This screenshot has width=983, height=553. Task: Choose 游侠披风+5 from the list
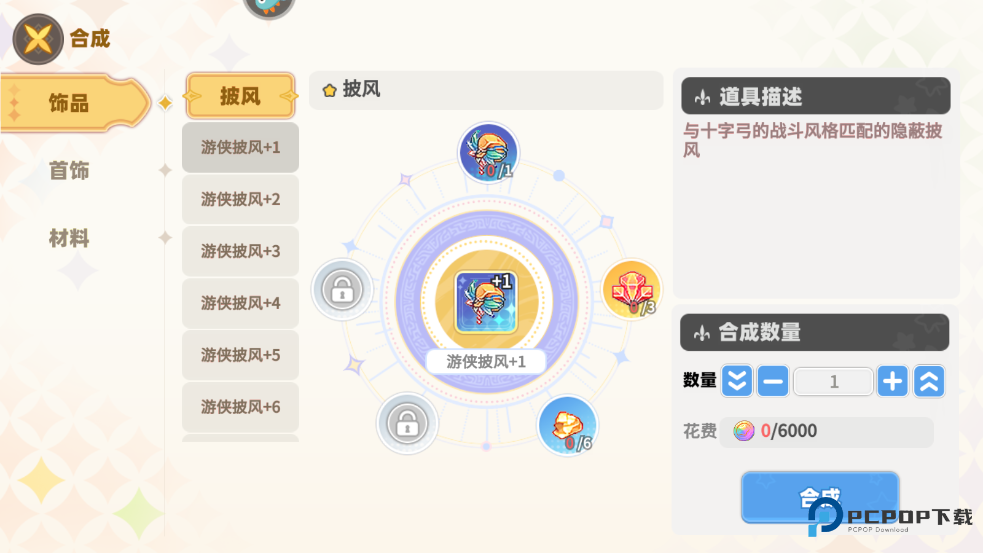click(x=240, y=355)
